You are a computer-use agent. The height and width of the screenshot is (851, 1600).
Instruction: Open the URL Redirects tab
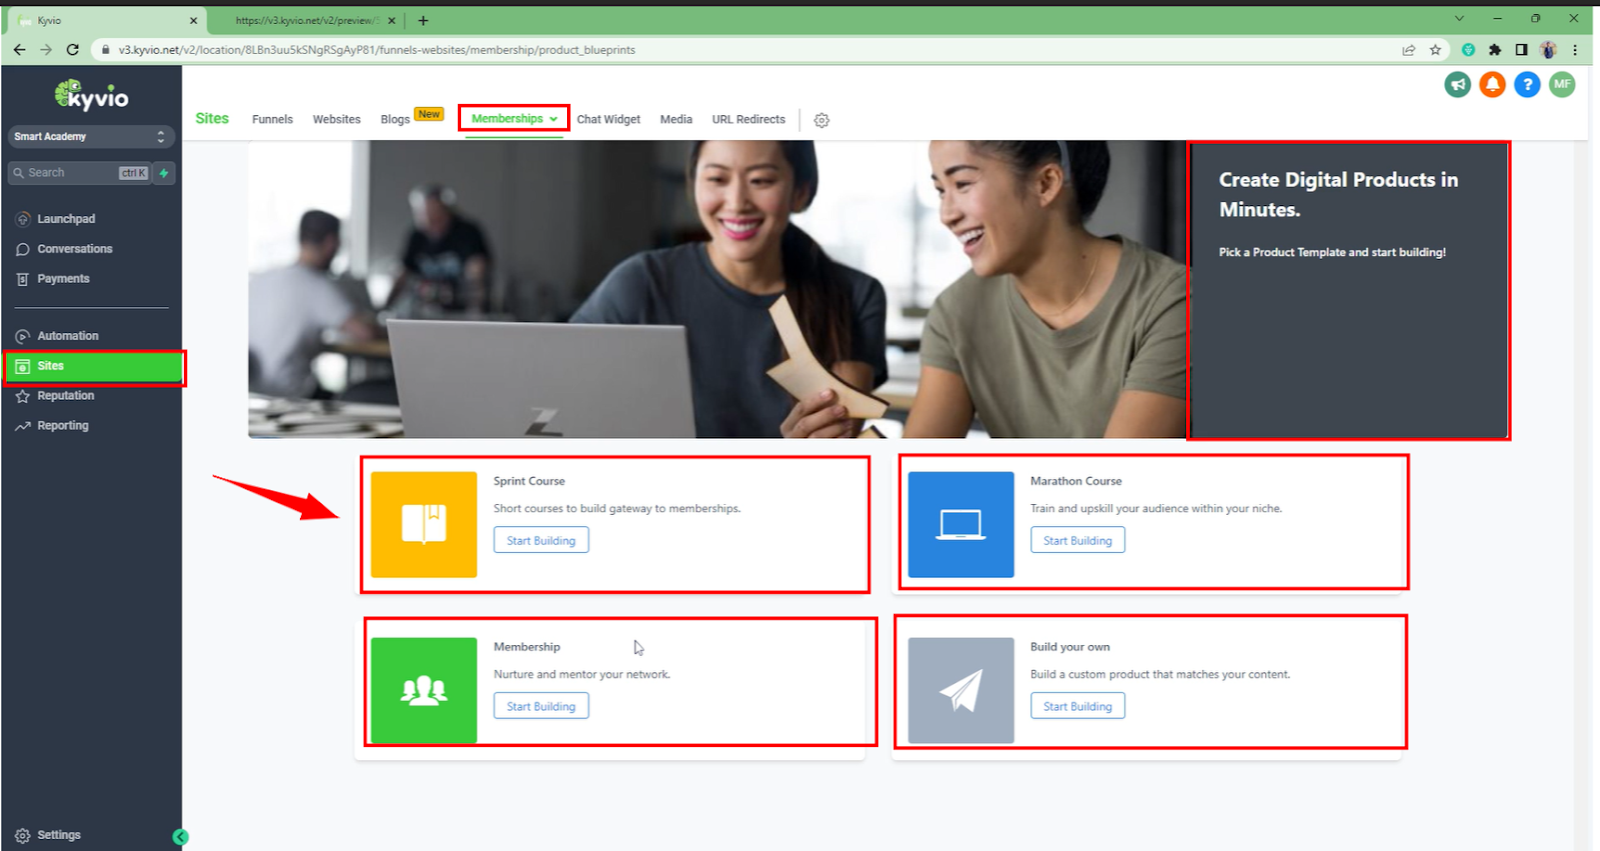[748, 120]
